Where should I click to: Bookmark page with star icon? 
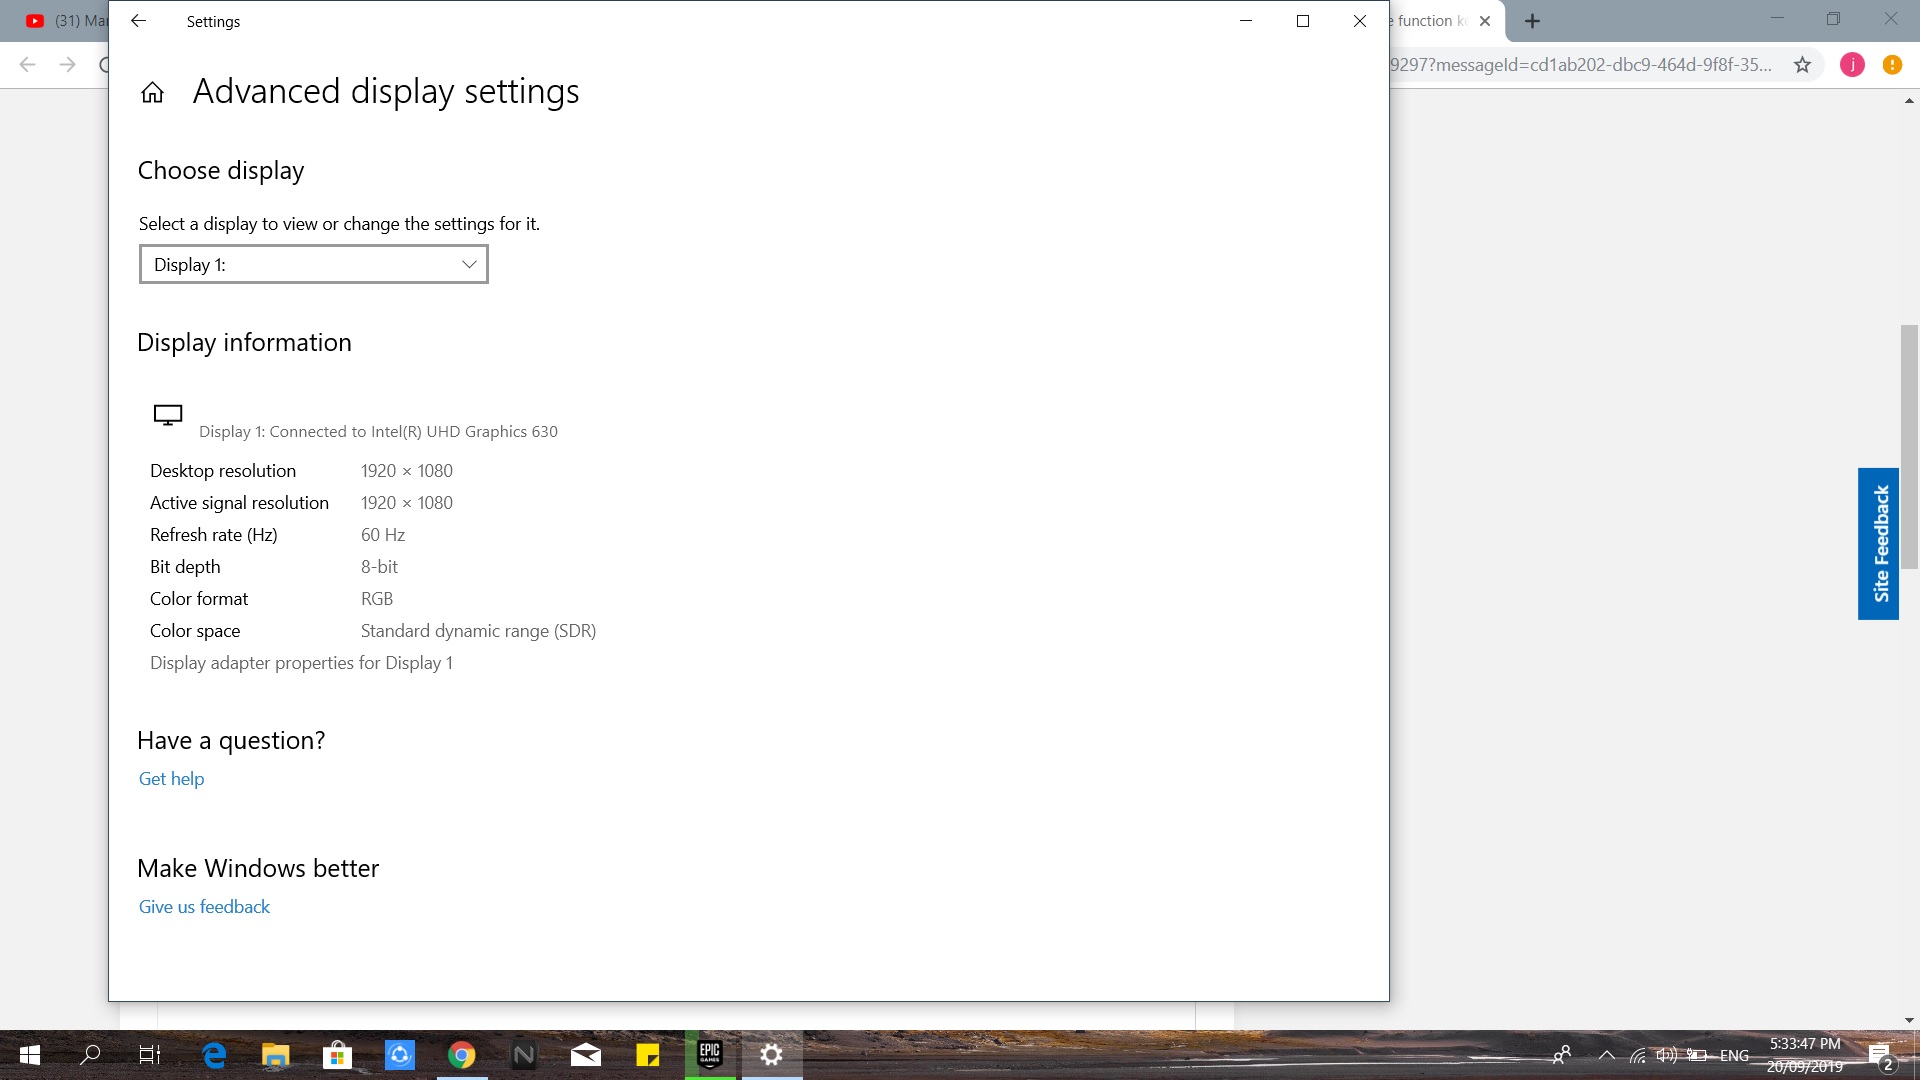point(1802,65)
